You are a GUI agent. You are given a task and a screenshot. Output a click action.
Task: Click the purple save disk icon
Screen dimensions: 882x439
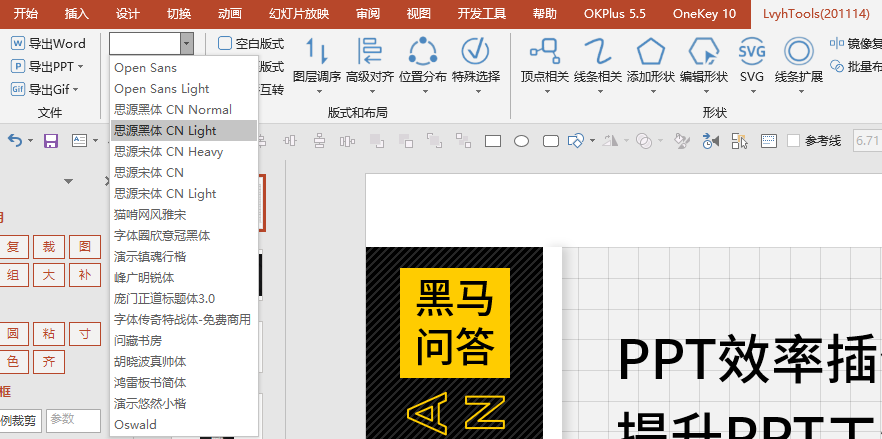[x=51, y=141]
